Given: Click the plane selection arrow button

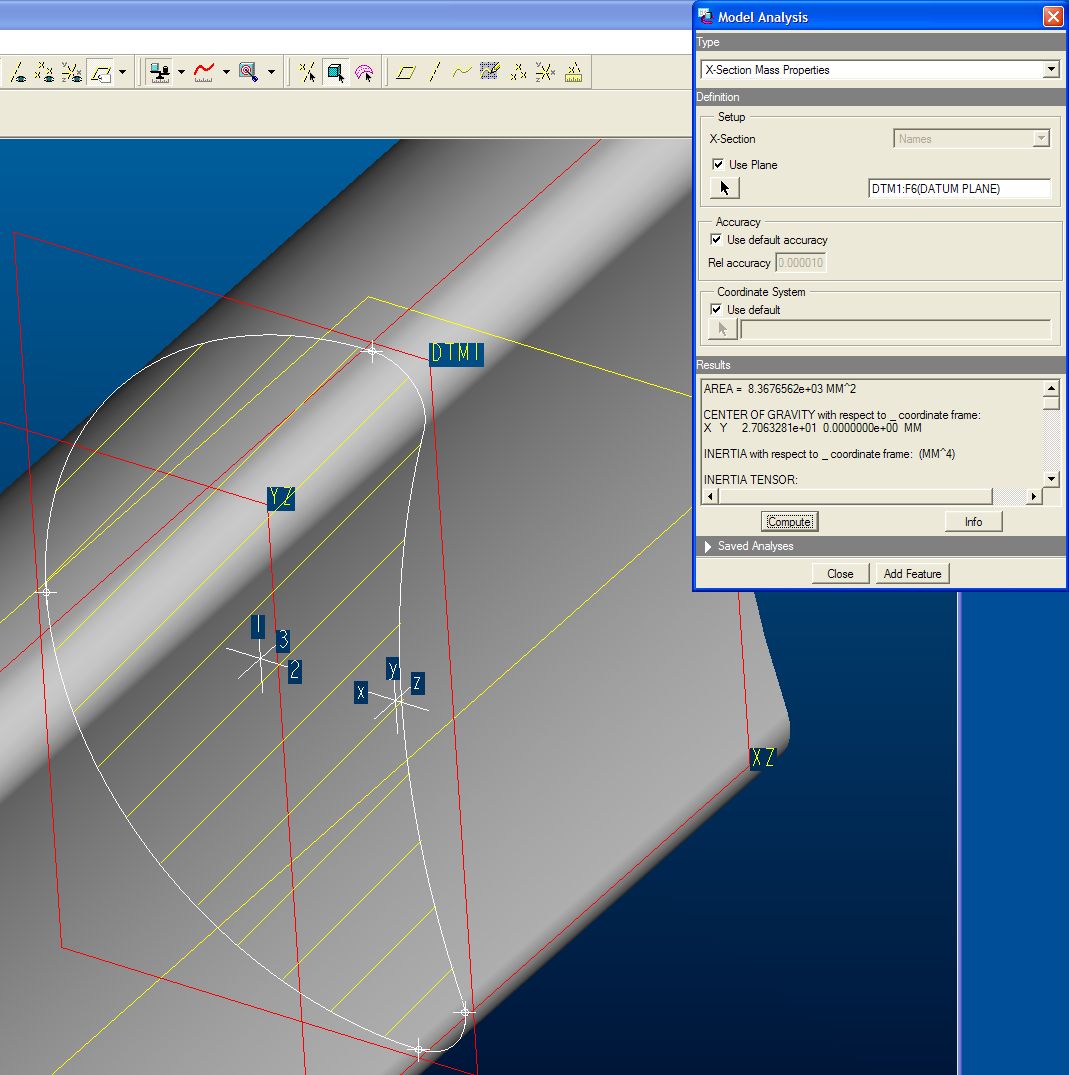Looking at the screenshot, I should [723, 188].
